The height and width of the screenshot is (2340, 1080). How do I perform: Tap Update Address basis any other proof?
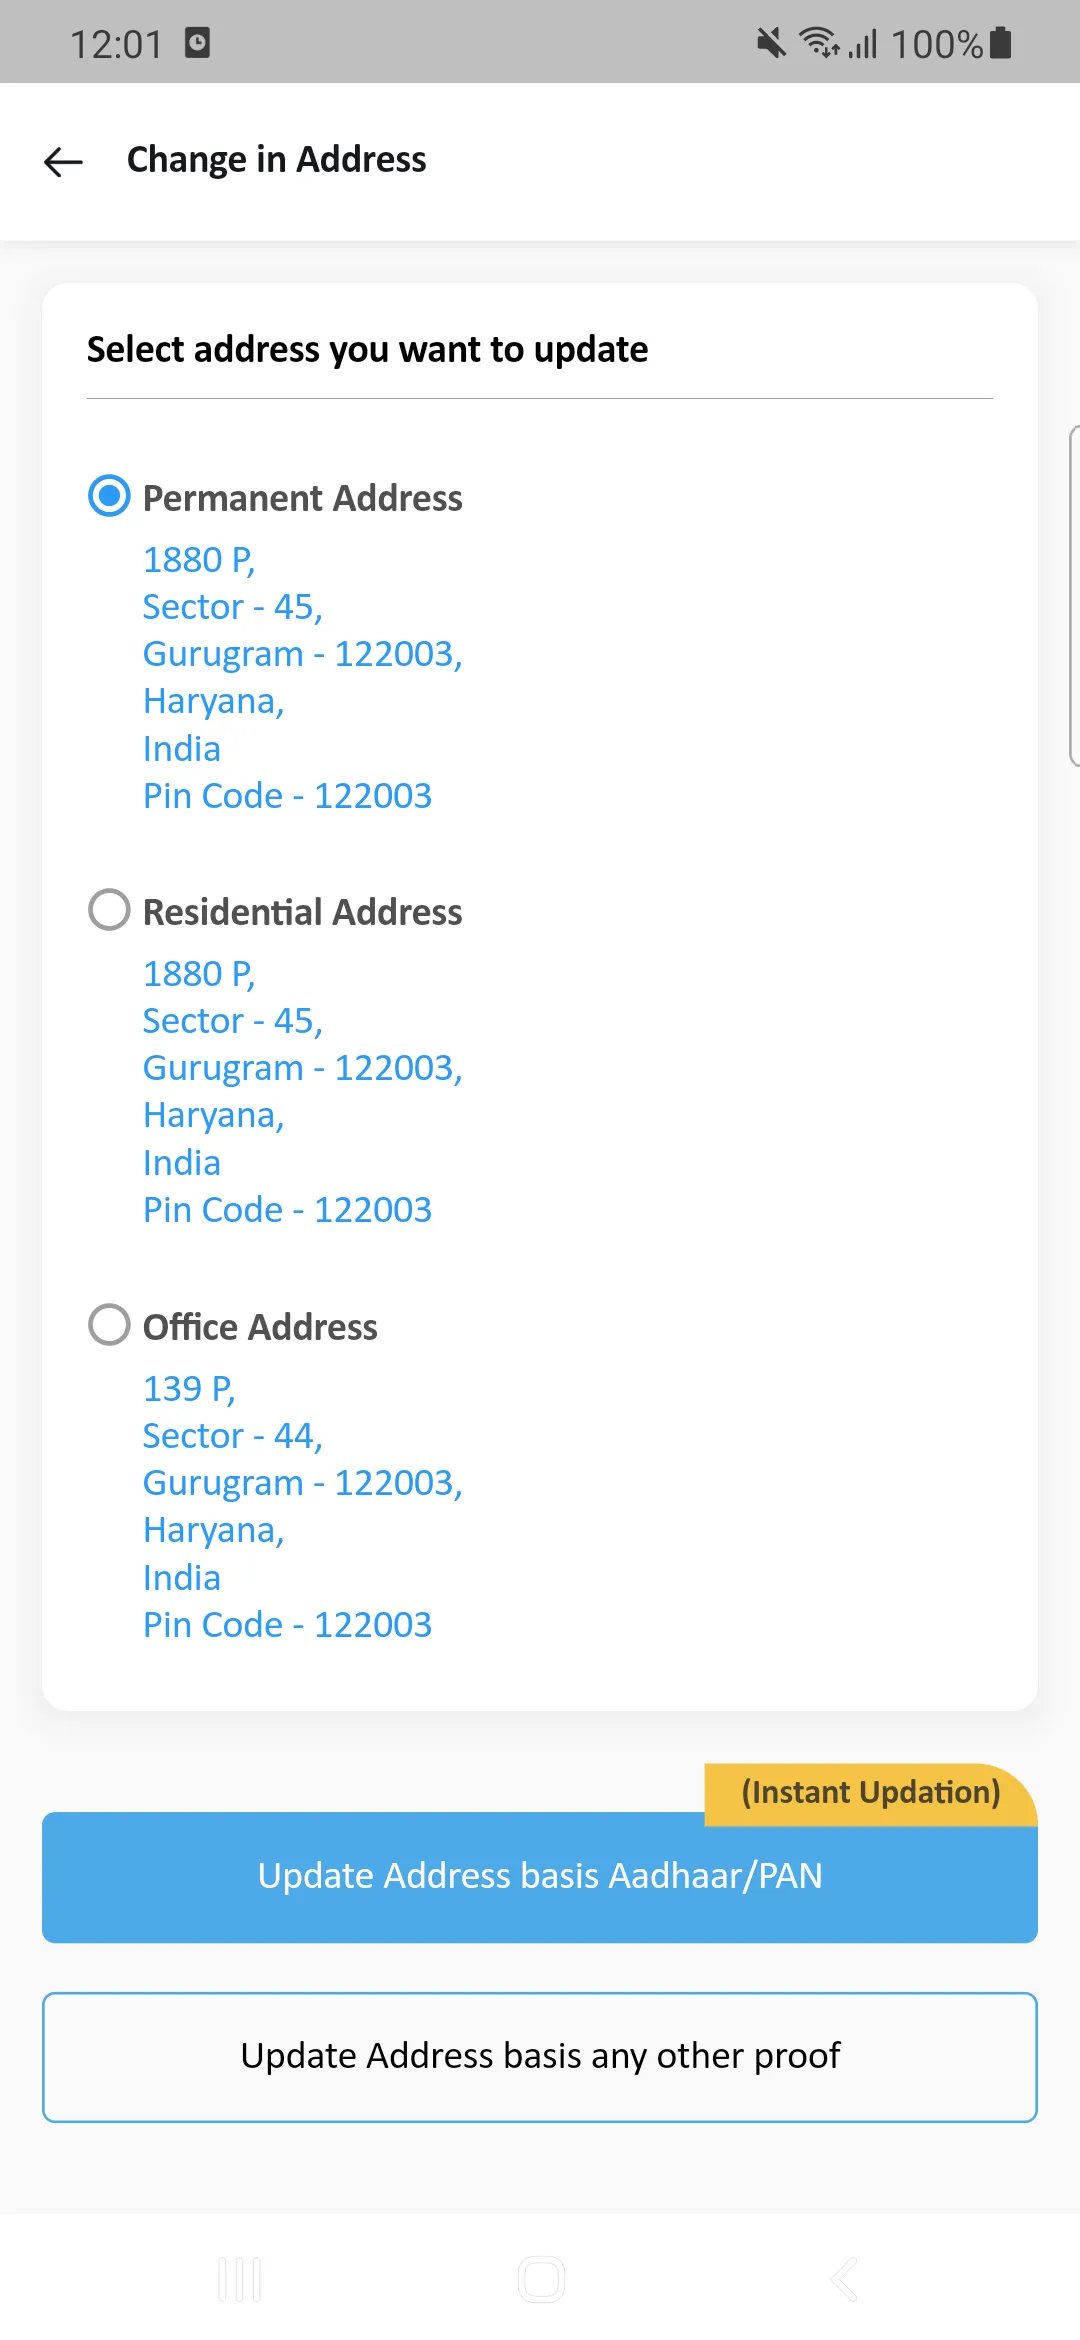pyautogui.click(x=540, y=2057)
